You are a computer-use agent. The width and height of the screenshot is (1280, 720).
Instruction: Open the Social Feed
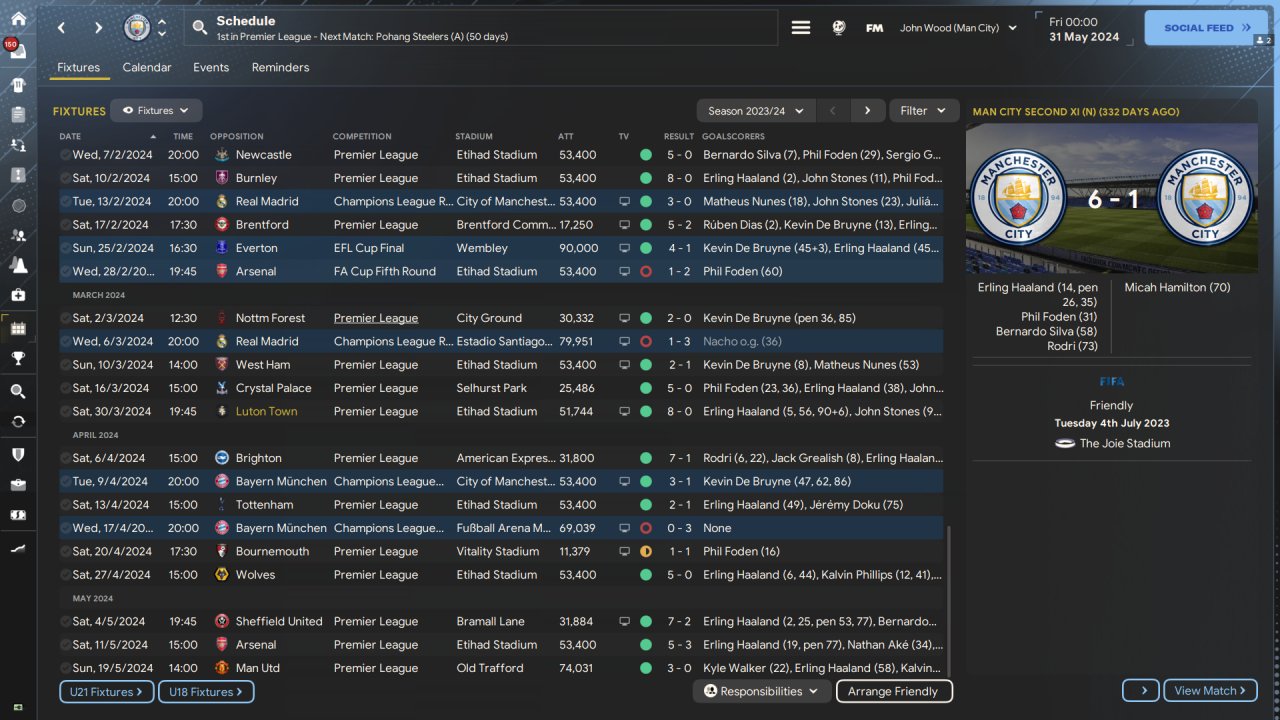point(1207,28)
